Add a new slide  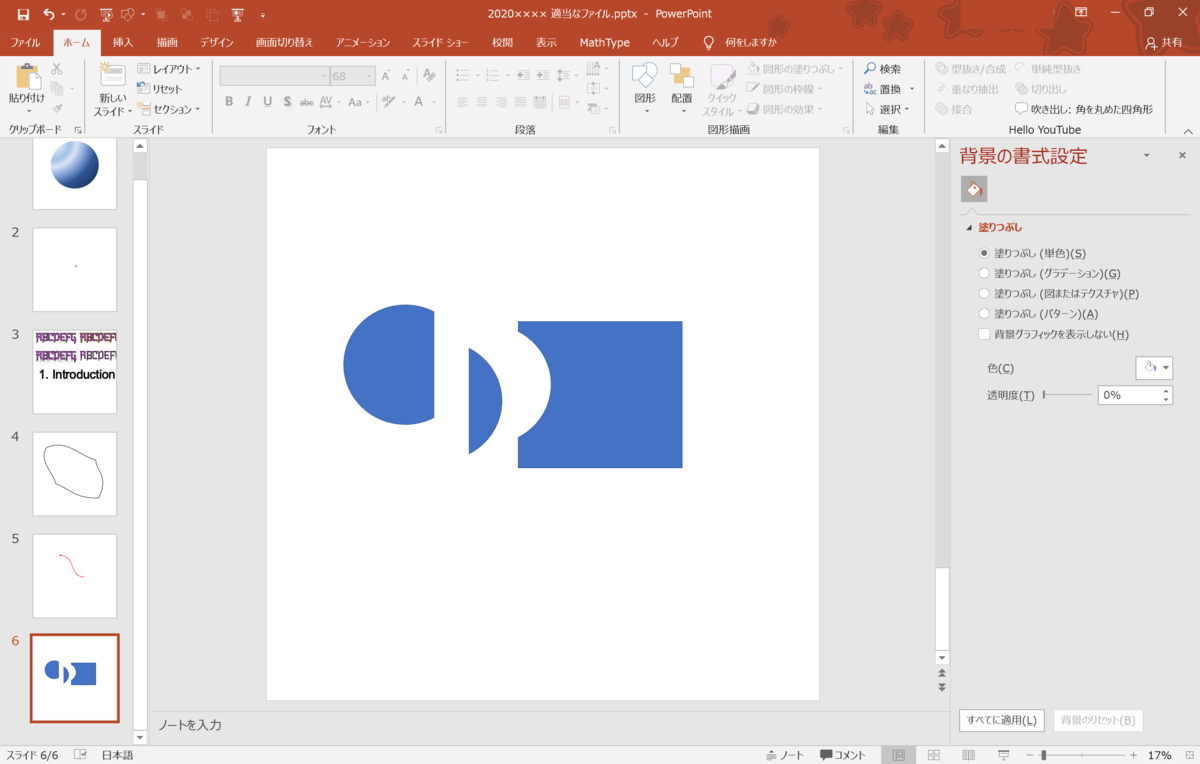(112, 90)
